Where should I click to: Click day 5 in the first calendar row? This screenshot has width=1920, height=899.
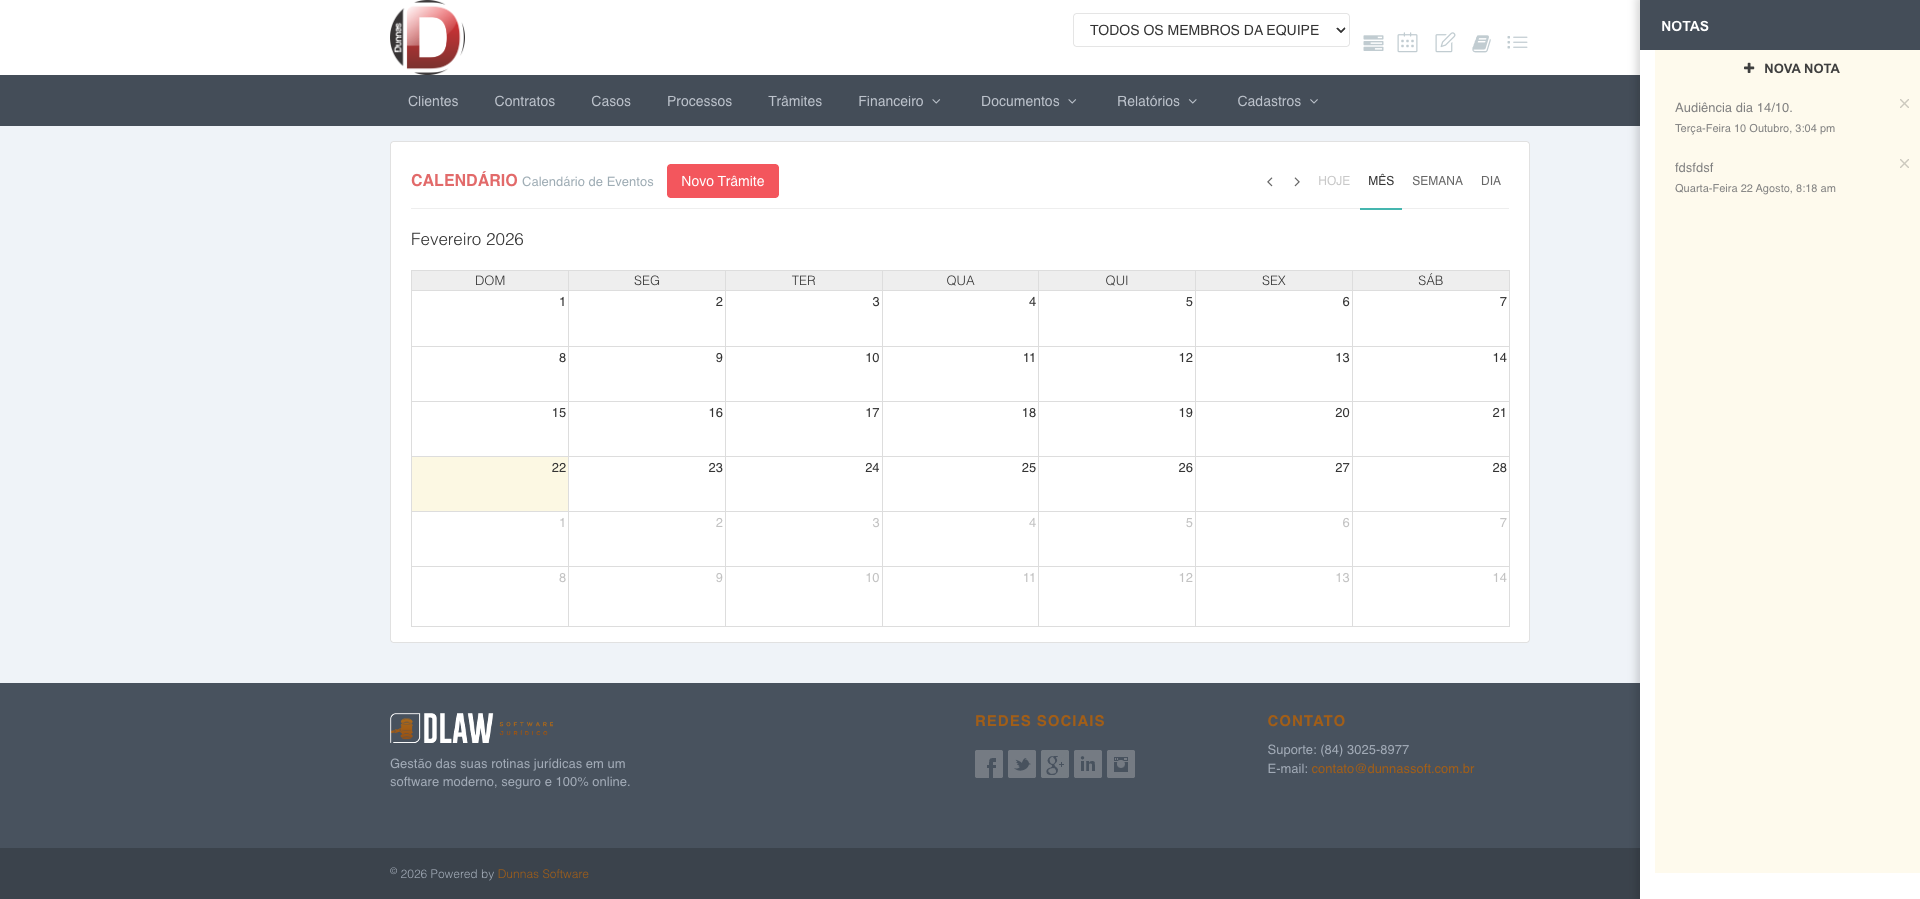(x=1117, y=319)
